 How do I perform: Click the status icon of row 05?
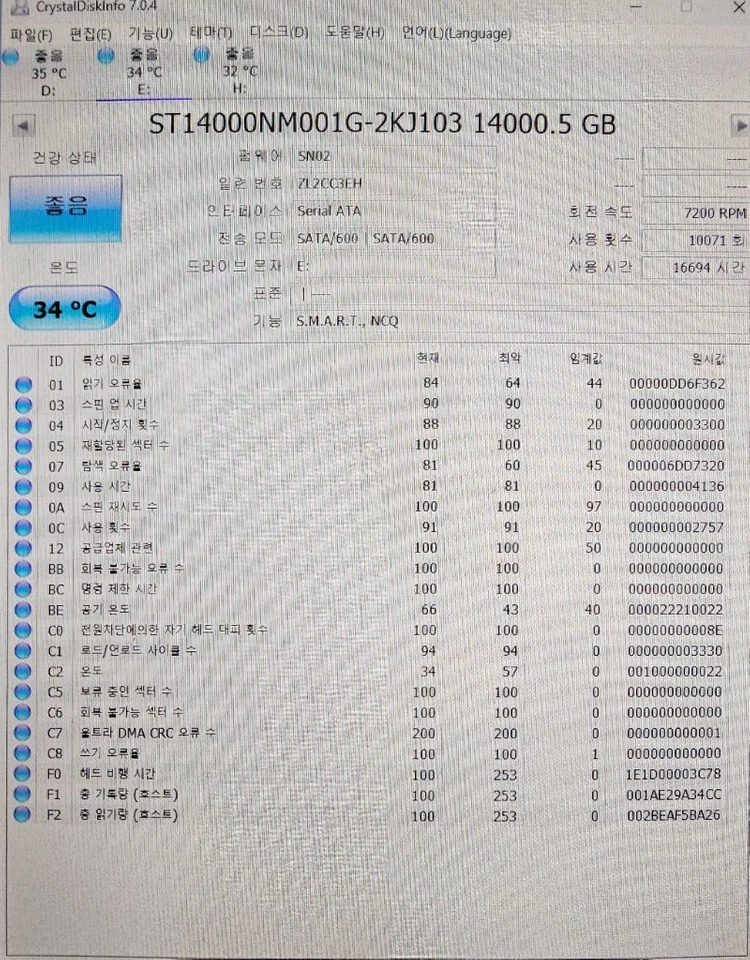(x=23, y=446)
